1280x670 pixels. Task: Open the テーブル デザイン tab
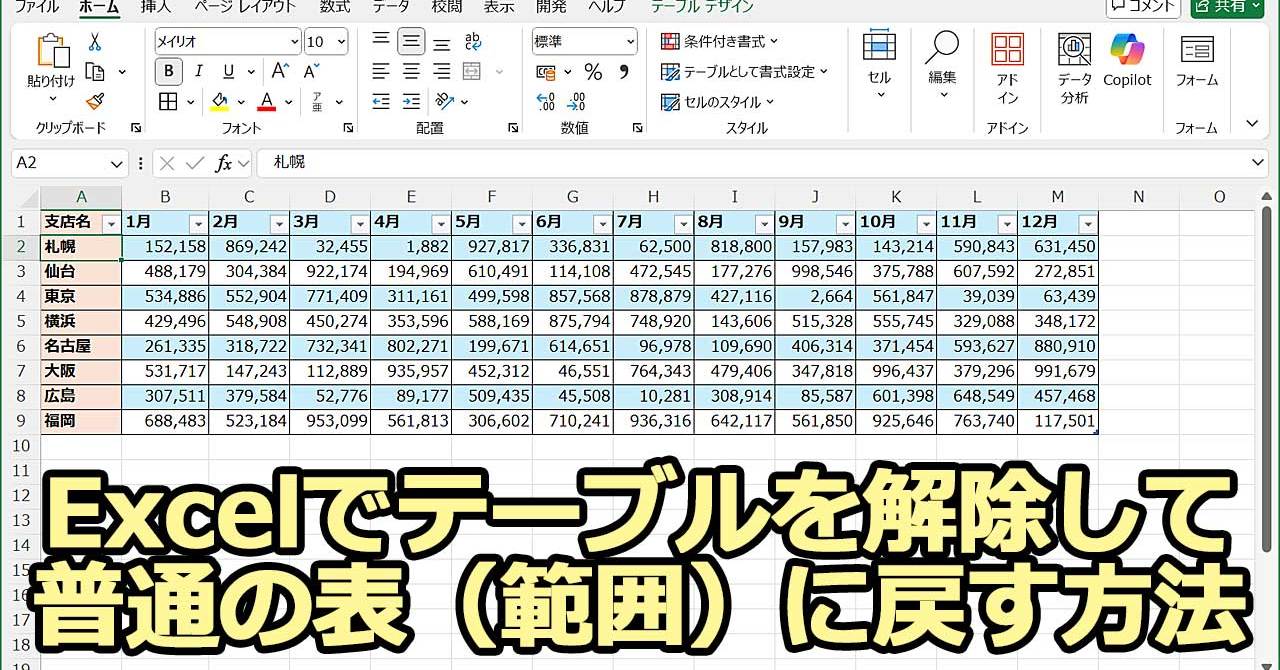(702, 7)
